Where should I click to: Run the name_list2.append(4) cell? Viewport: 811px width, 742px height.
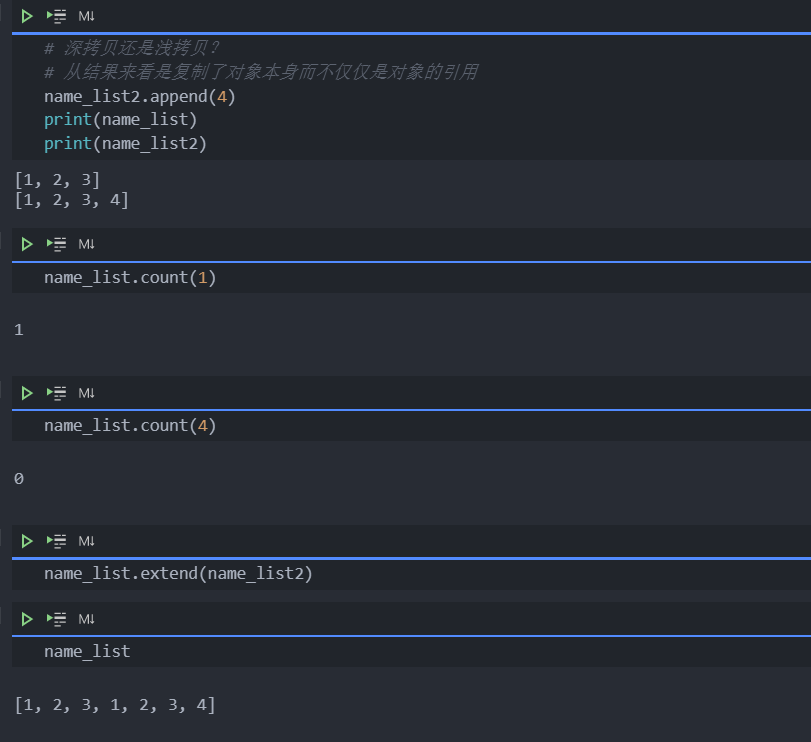tap(27, 16)
